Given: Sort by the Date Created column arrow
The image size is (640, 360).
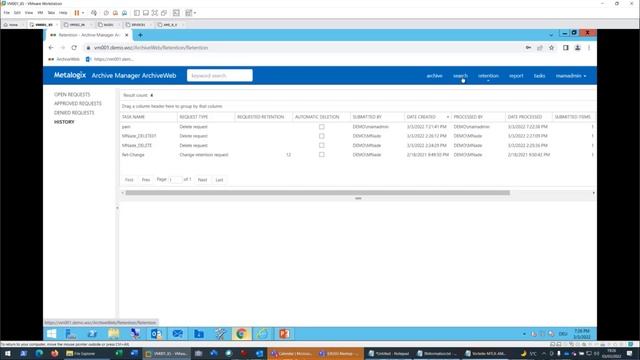Looking at the screenshot, I should click(448, 117).
